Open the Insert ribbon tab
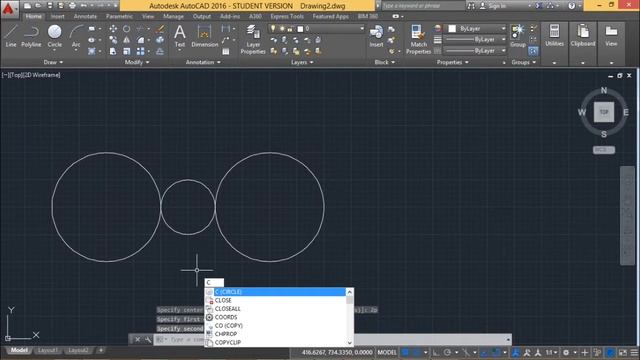Viewport: 640px width, 360px height. tap(58, 16)
